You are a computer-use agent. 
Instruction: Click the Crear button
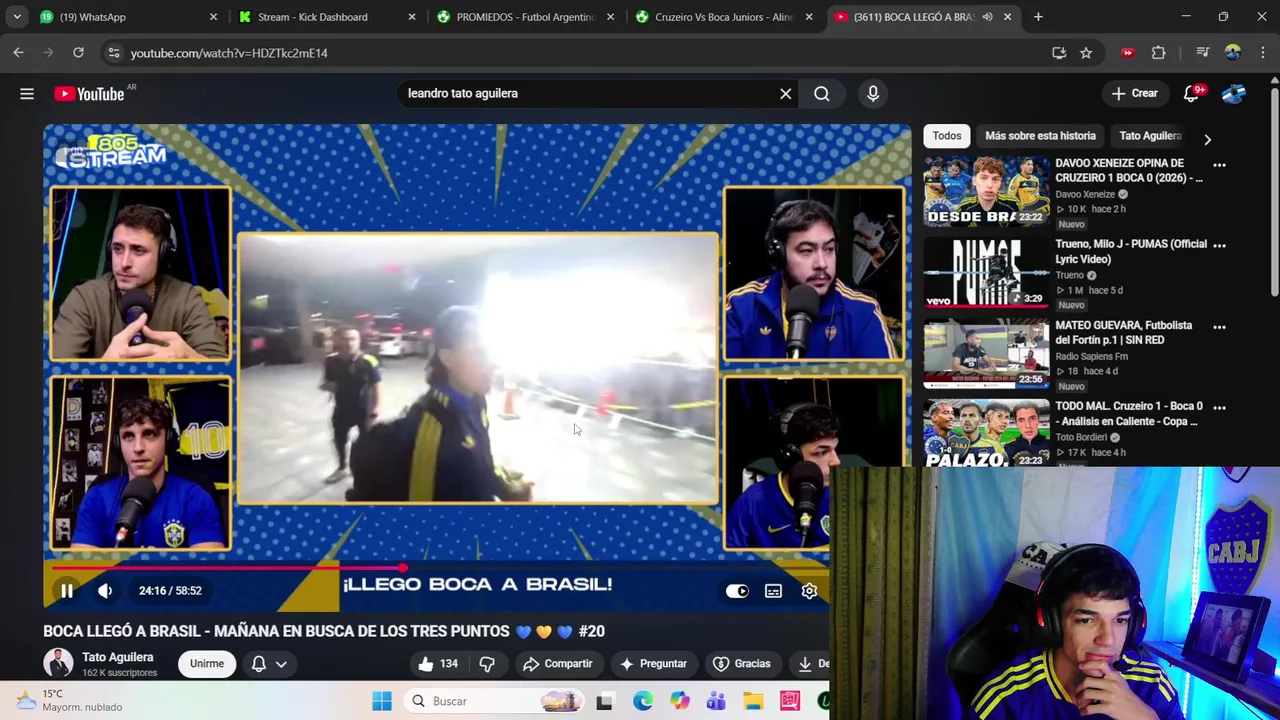click(x=1134, y=93)
